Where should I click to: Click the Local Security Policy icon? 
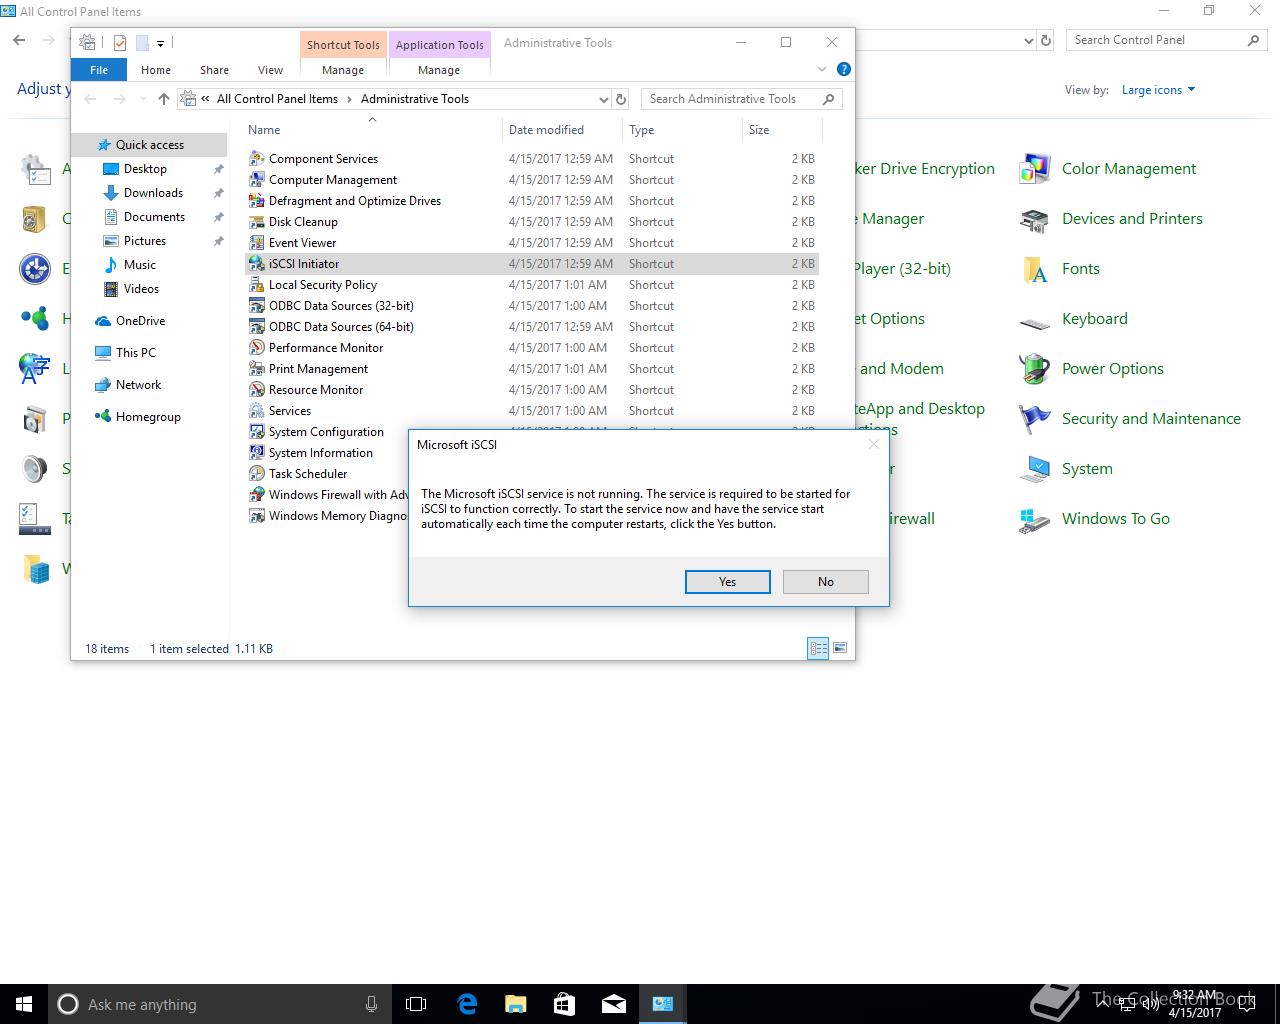(257, 285)
